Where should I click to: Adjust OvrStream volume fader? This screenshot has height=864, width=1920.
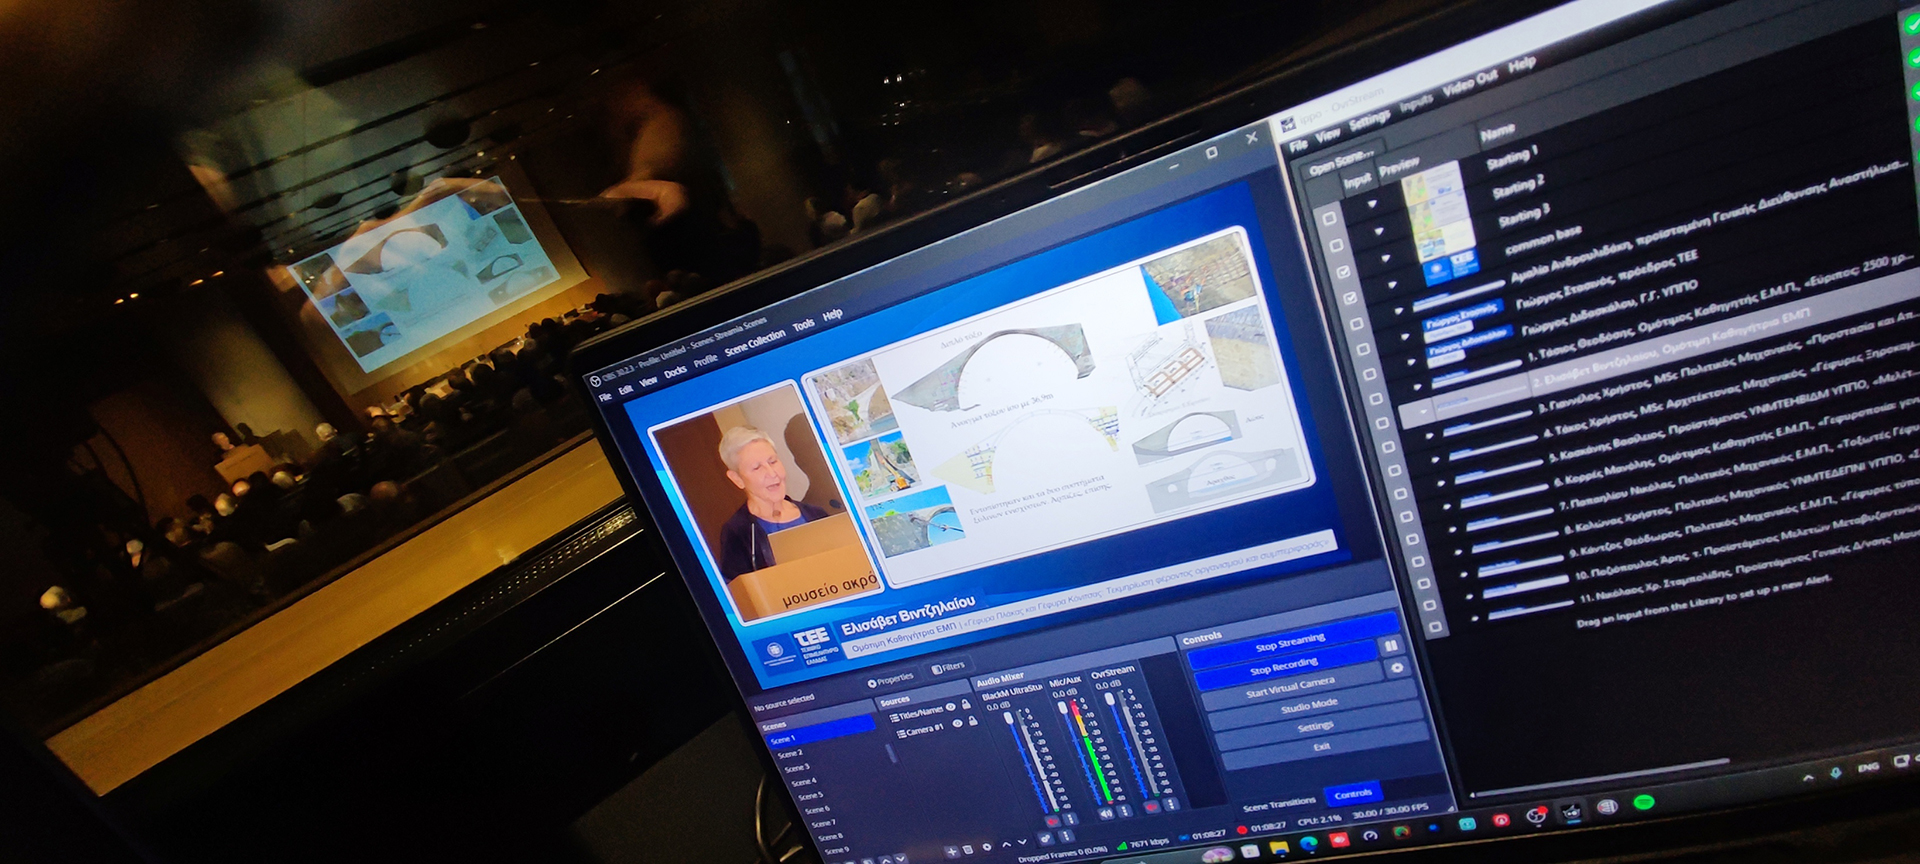tap(1109, 698)
